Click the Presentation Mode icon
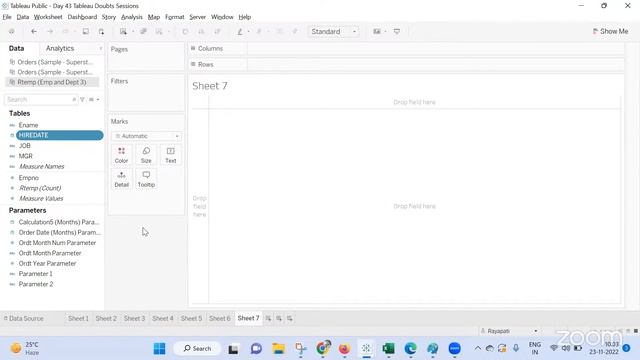The width and height of the screenshot is (640, 360). [397, 31]
